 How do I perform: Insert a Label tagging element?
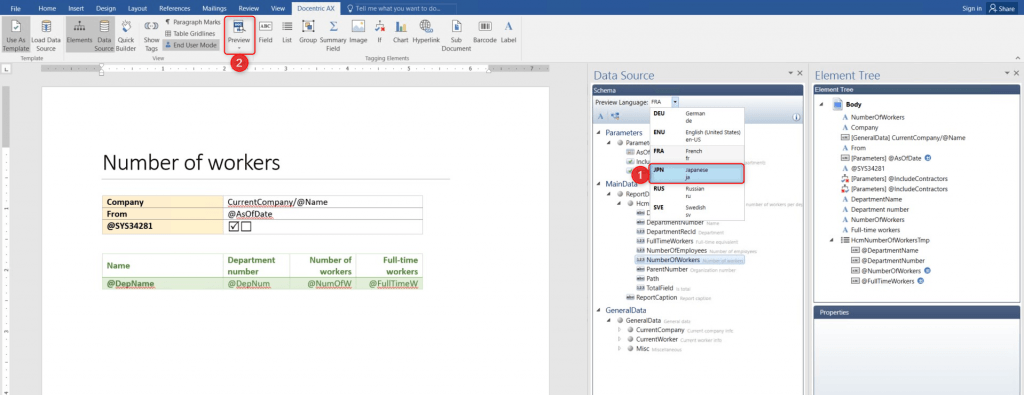click(x=508, y=31)
